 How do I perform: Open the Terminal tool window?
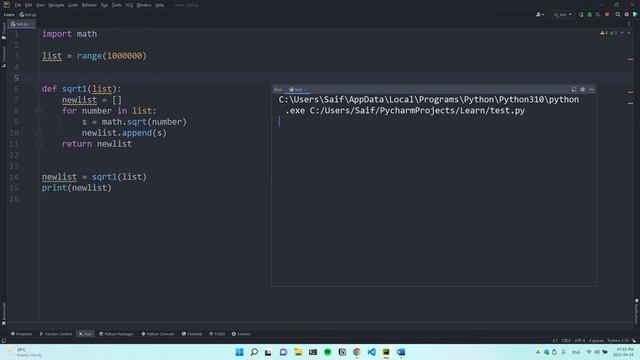192,334
